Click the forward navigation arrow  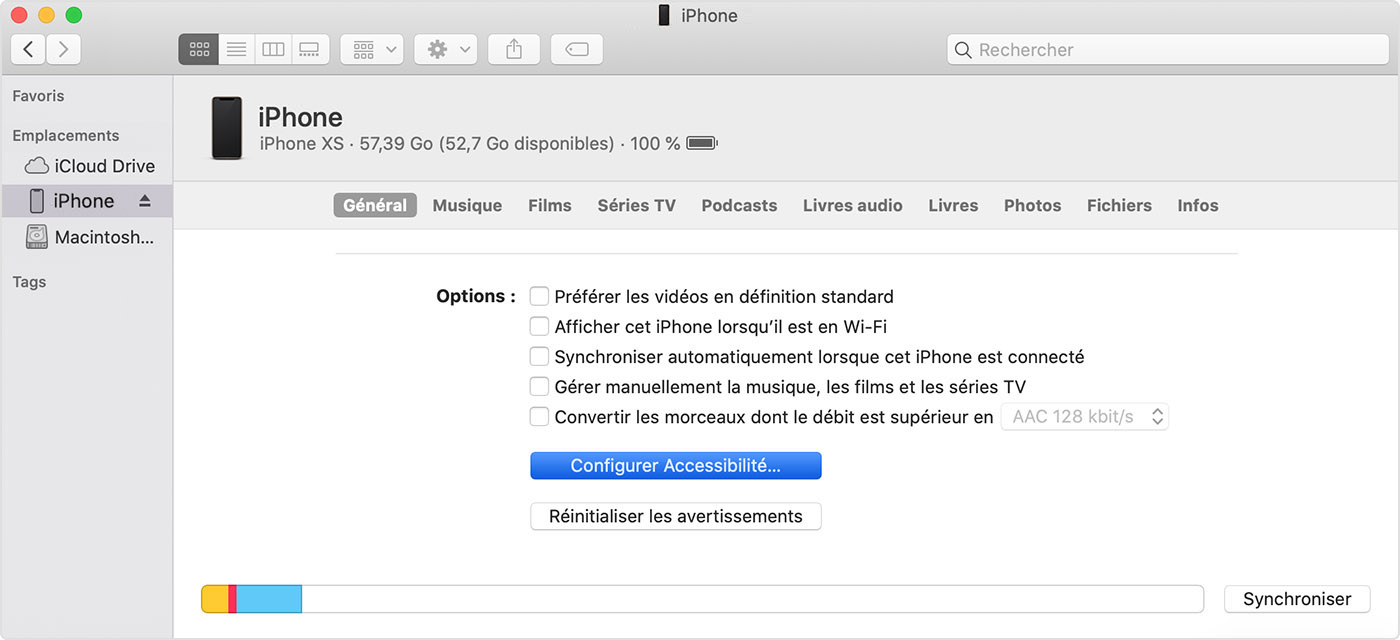pyautogui.click(x=63, y=49)
